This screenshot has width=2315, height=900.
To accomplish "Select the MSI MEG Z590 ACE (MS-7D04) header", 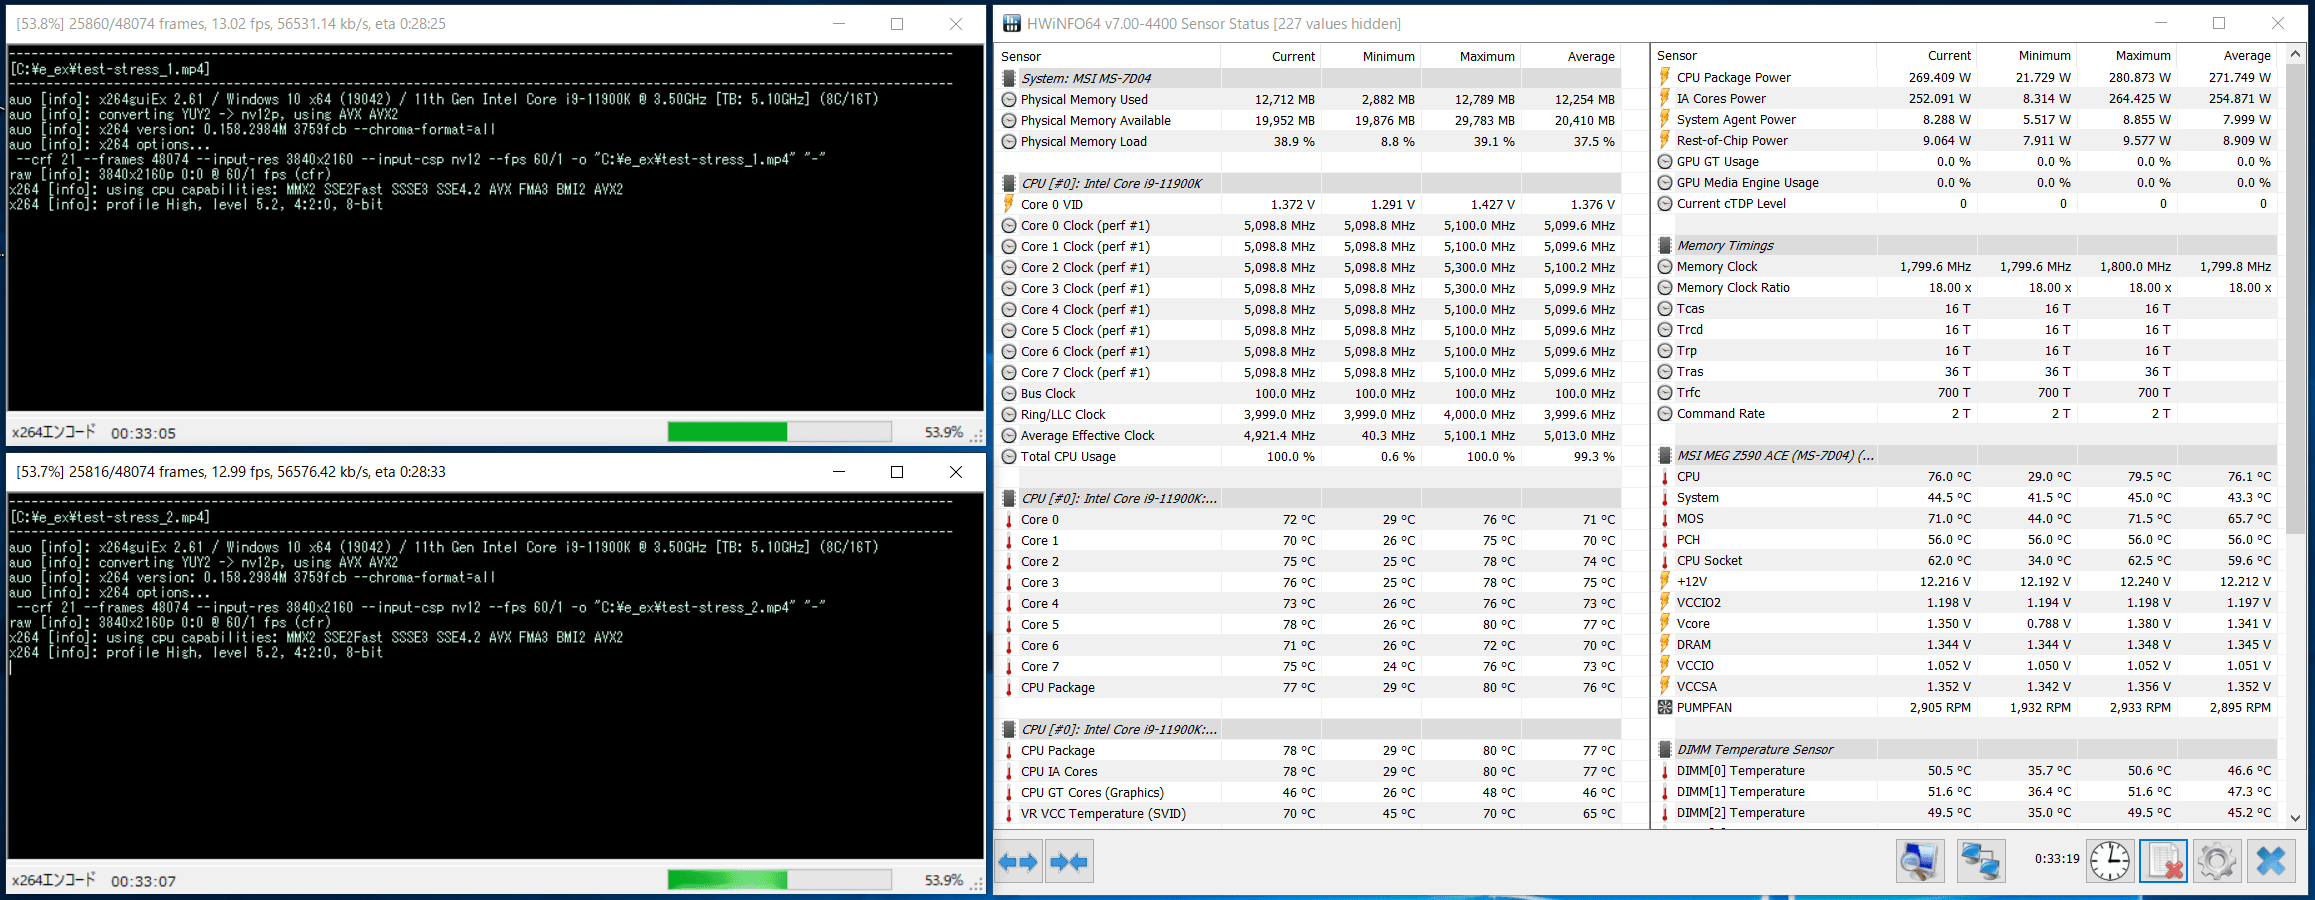I will [x=1965, y=455].
